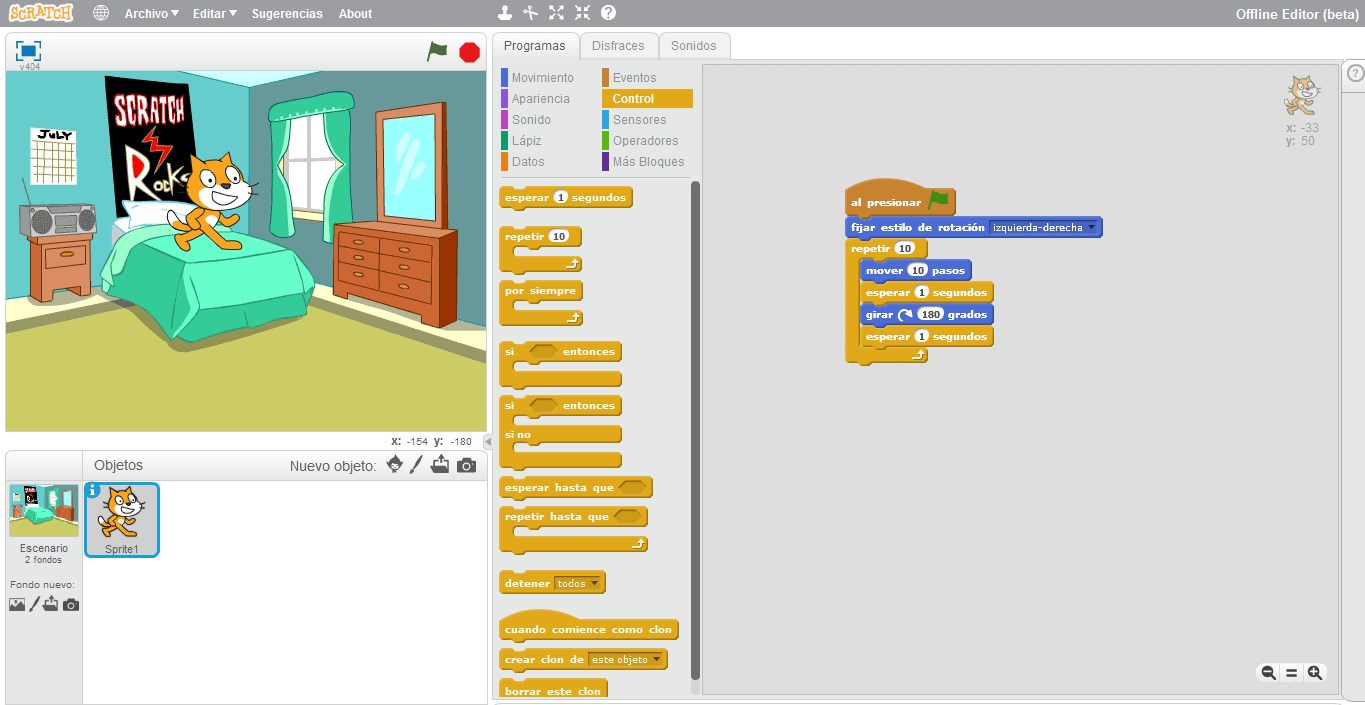This screenshot has width=1365, height=705.
Task: Select the shrink sprite tool
Action: click(x=582, y=13)
